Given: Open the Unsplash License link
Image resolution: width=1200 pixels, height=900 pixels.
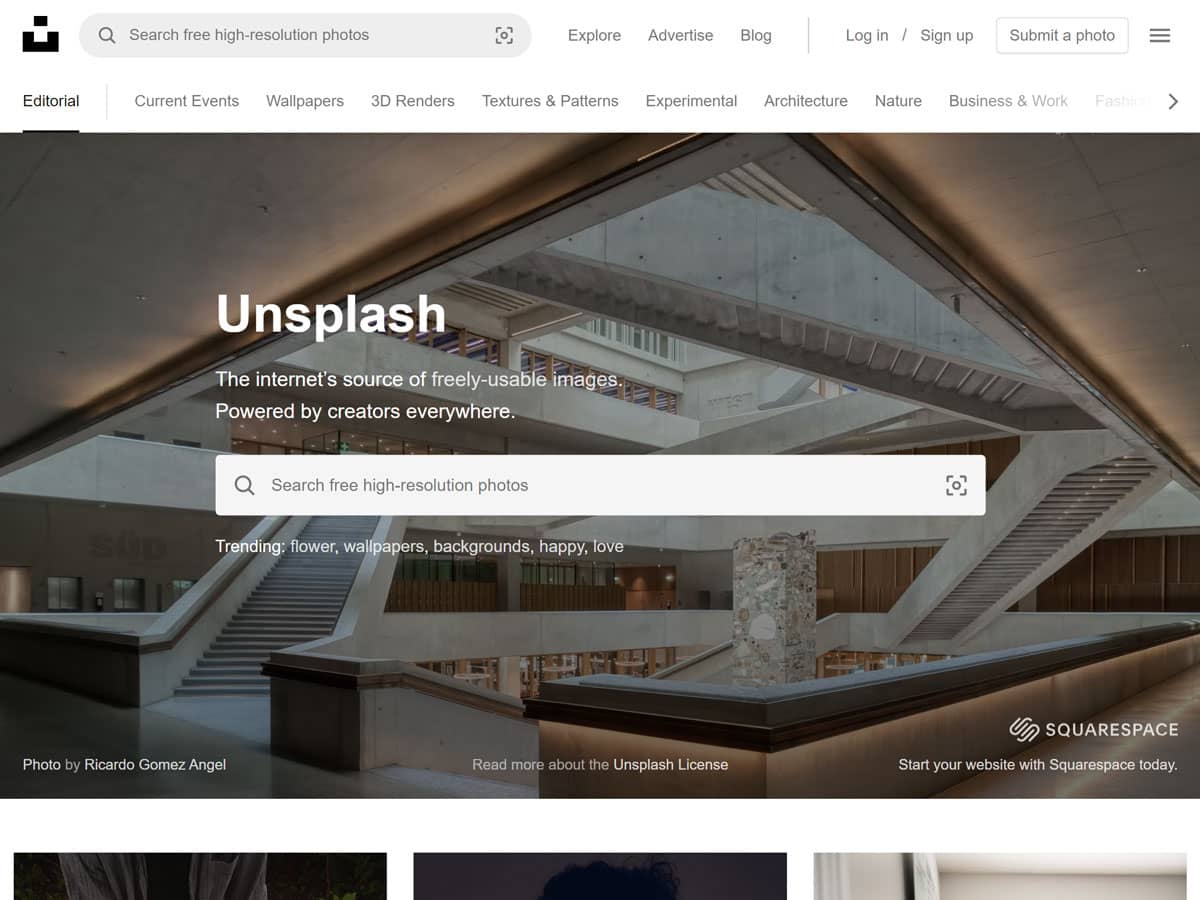Looking at the screenshot, I should pos(671,764).
